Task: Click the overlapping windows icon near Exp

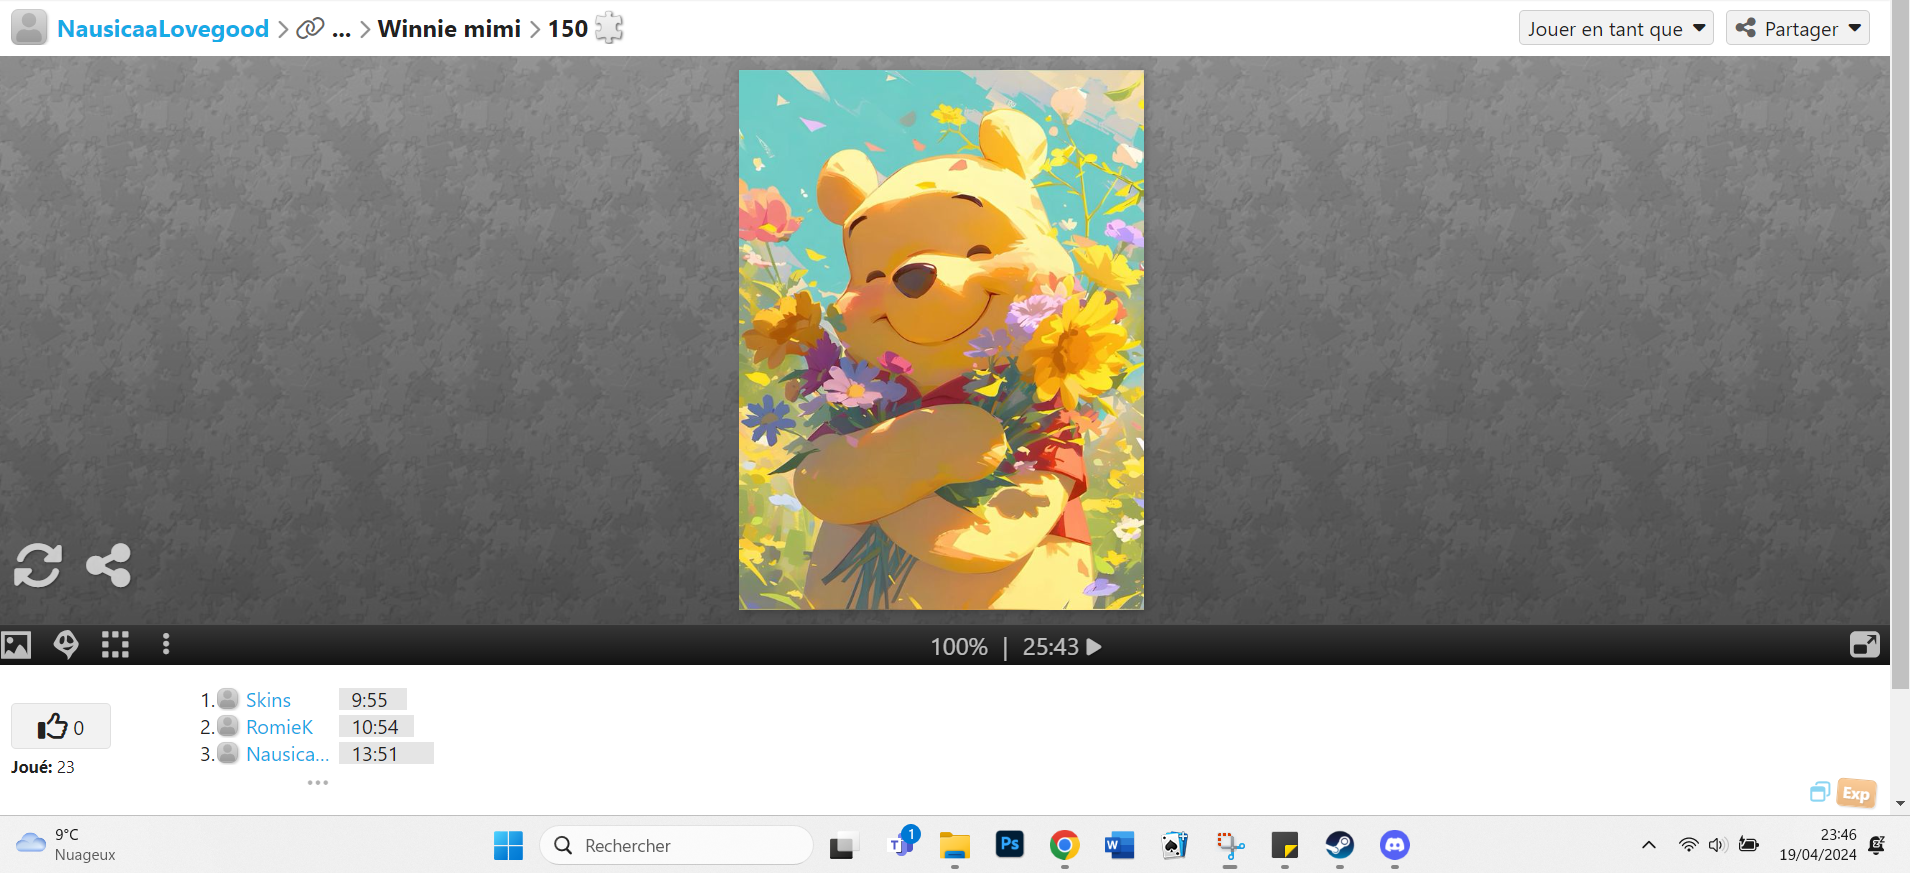Action: [1820, 792]
